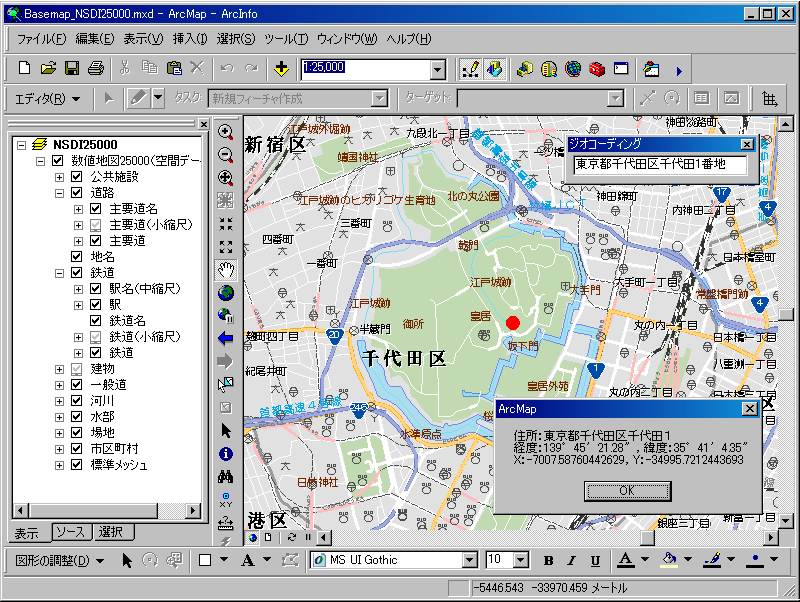The width and height of the screenshot is (800, 602).
Task: Click the yellow Add Data button
Action: click(x=281, y=69)
